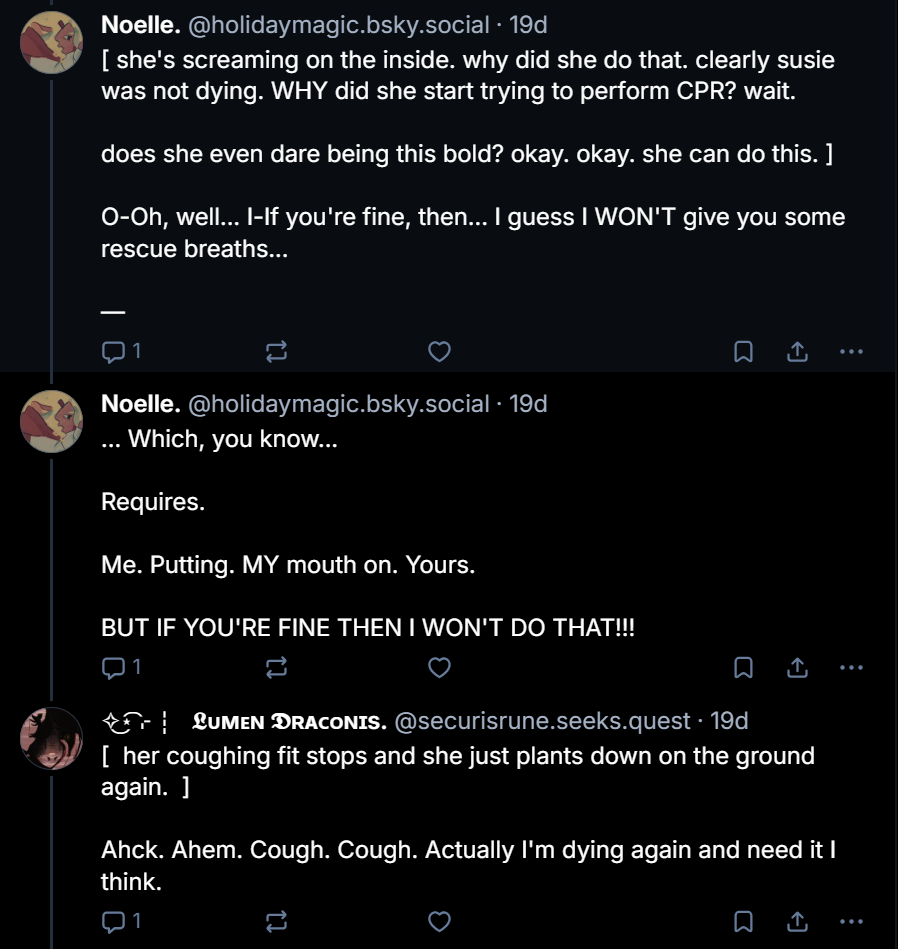Viewport: 898px width, 949px height.
Task: Open Noelle's avatar on the first post
Action: (51, 43)
